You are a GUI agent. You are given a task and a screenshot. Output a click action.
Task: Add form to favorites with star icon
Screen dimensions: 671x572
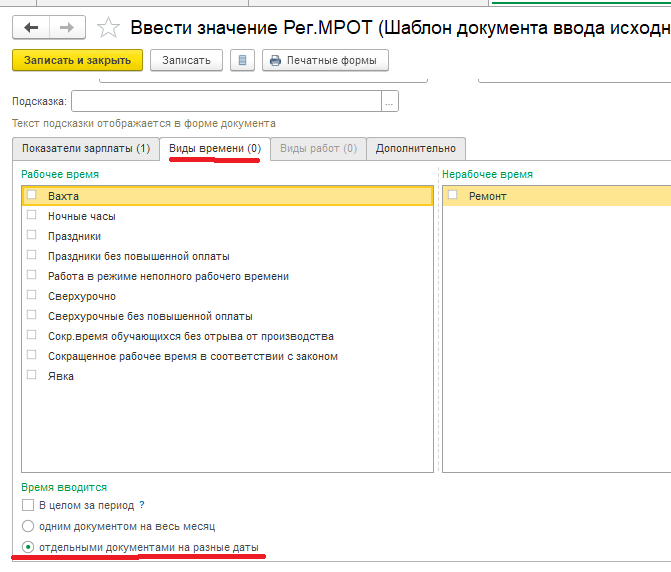click(x=110, y=27)
